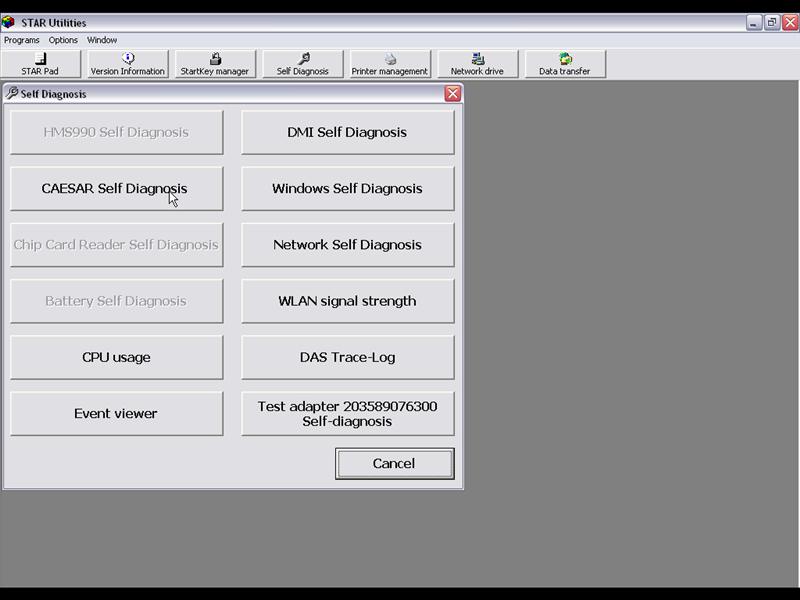Open the Network drive tool
Viewport: 800px width, 600px height.
(477, 64)
